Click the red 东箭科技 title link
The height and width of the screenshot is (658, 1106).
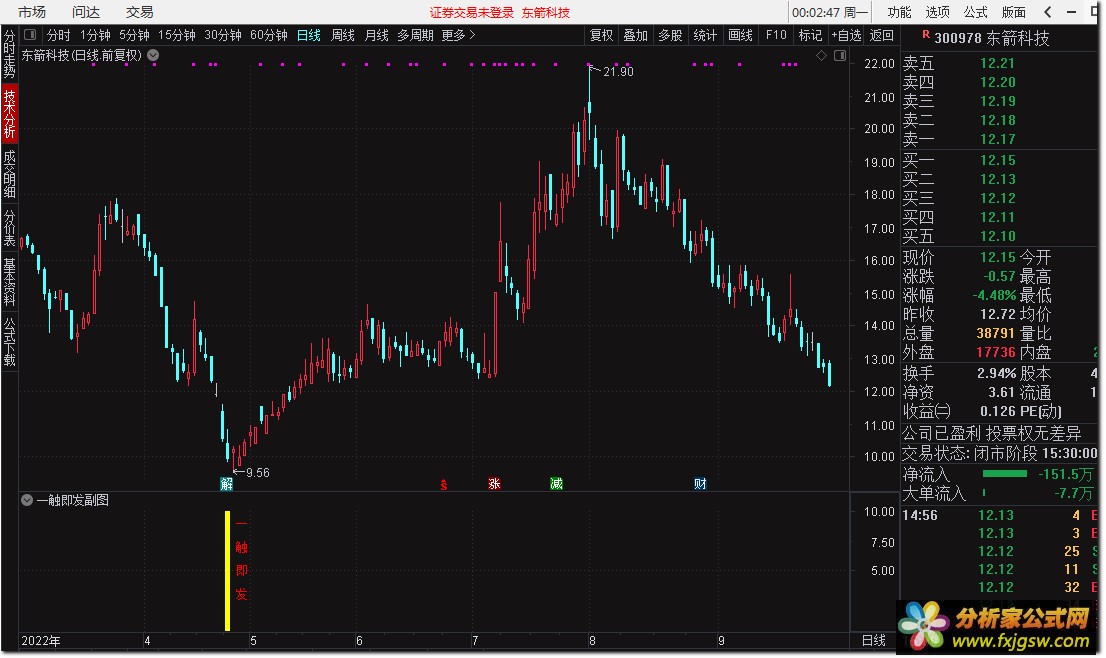tap(546, 13)
